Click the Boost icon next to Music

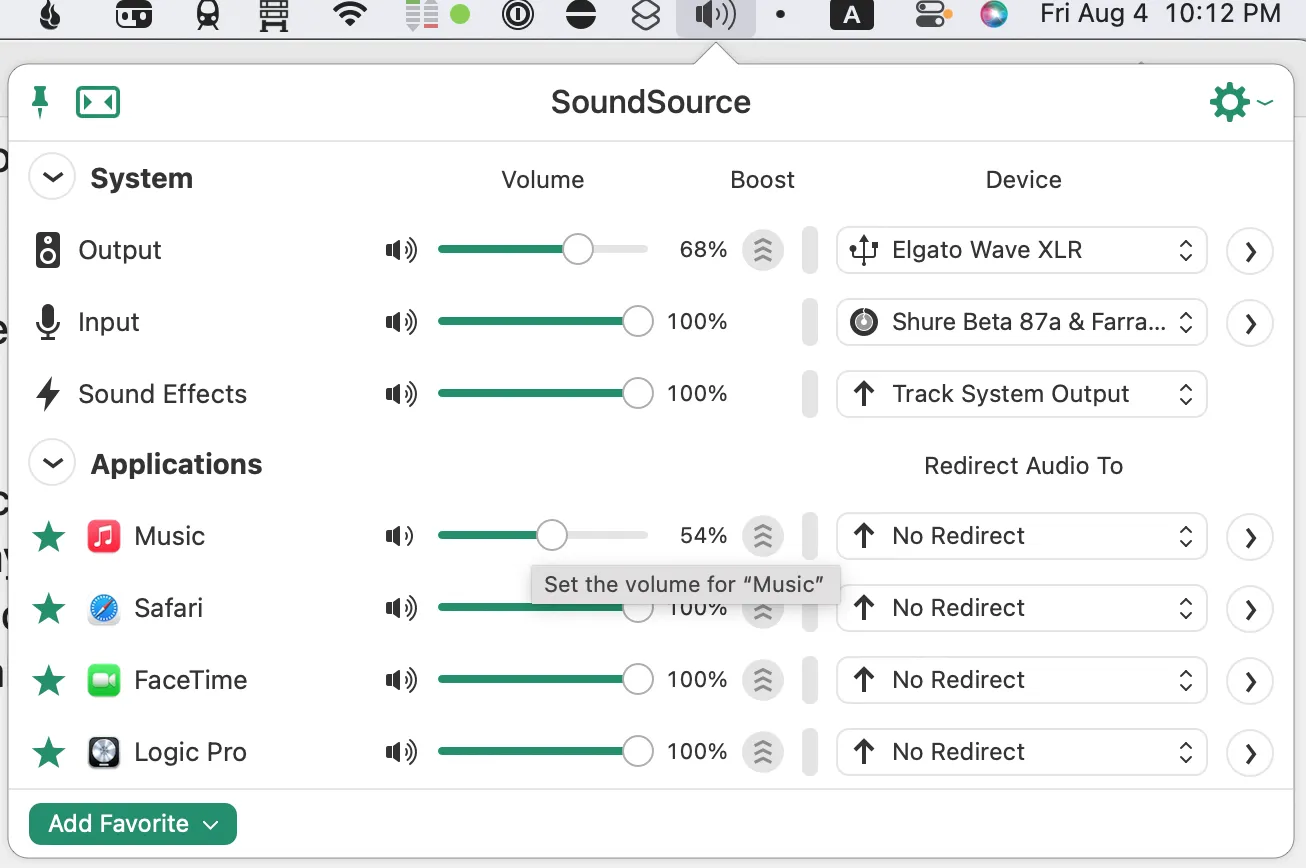pyautogui.click(x=762, y=536)
